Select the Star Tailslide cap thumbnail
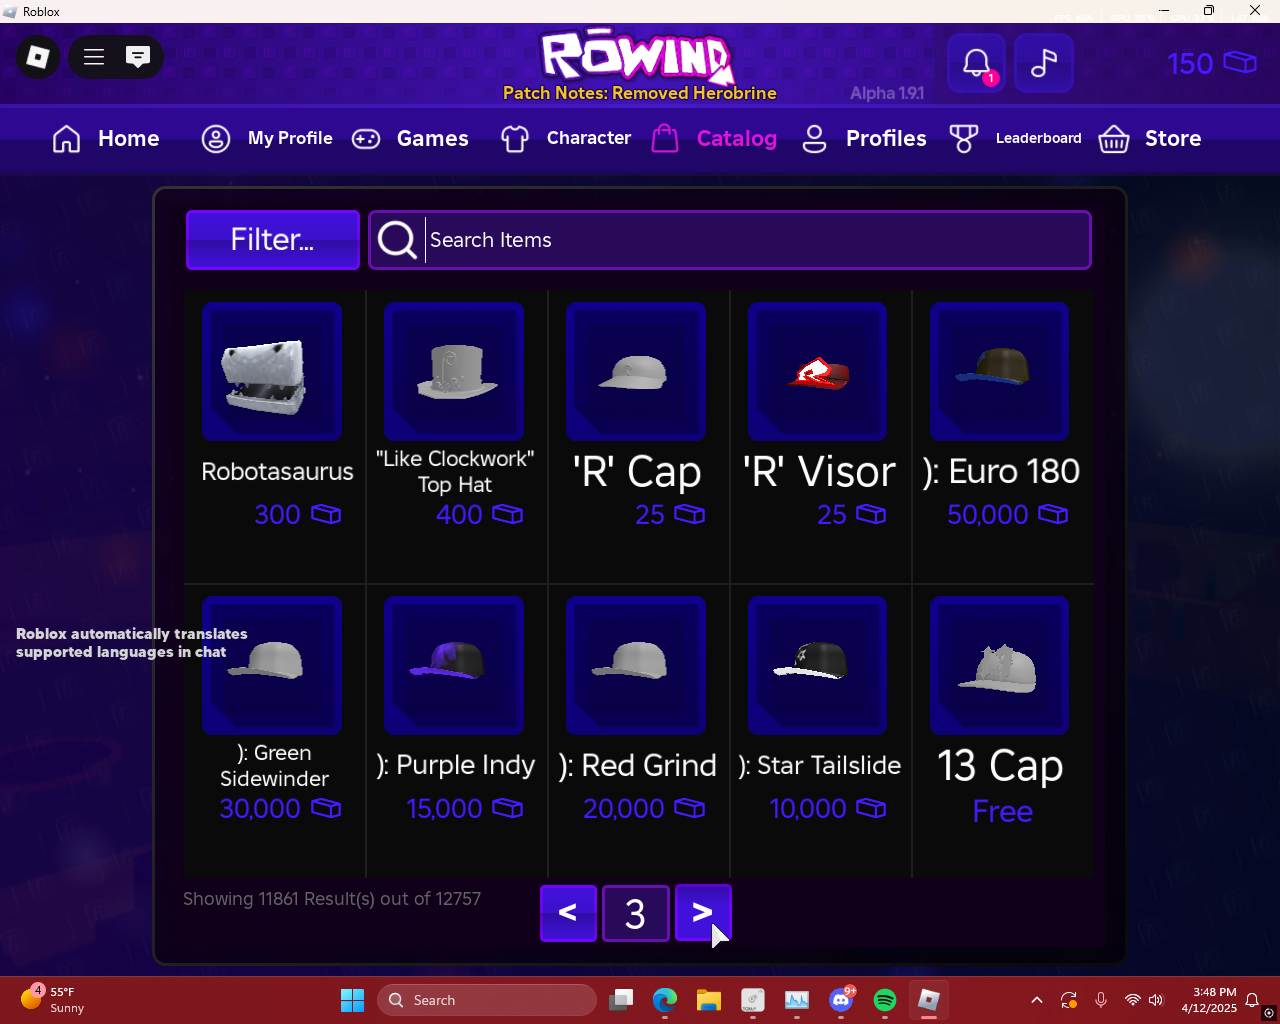Image resolution: width=1280 pixels, height=1024 pixels. tap(818, 666)
